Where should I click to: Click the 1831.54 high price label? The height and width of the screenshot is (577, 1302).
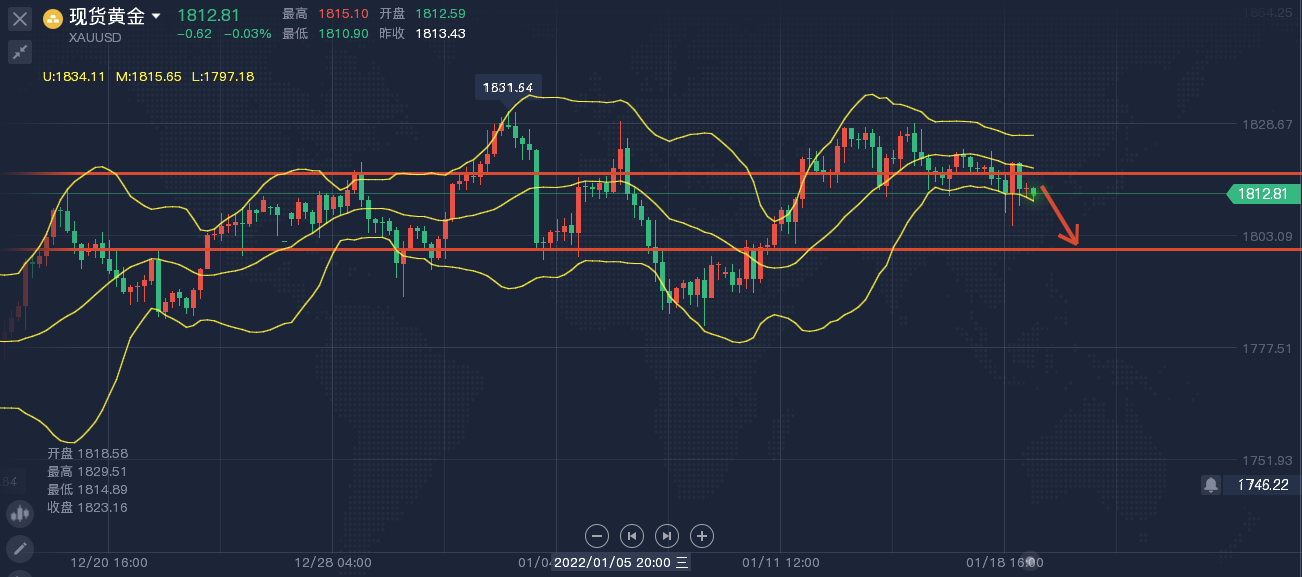click(x=507, y=88)
